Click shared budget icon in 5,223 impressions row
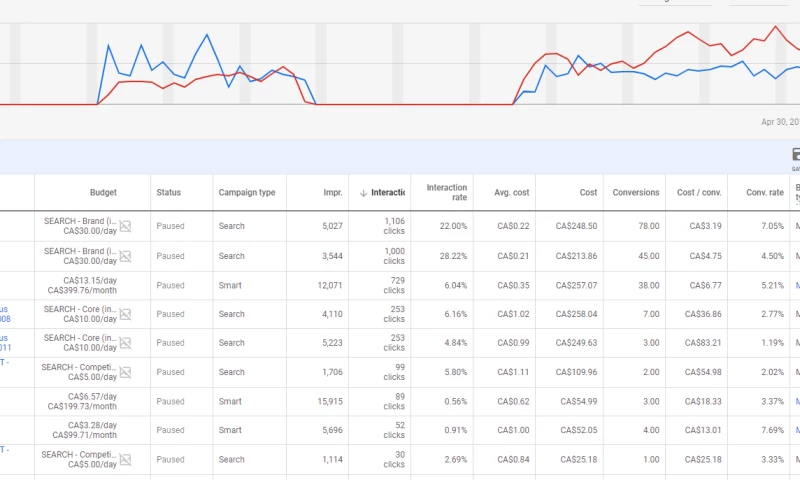 125,343
